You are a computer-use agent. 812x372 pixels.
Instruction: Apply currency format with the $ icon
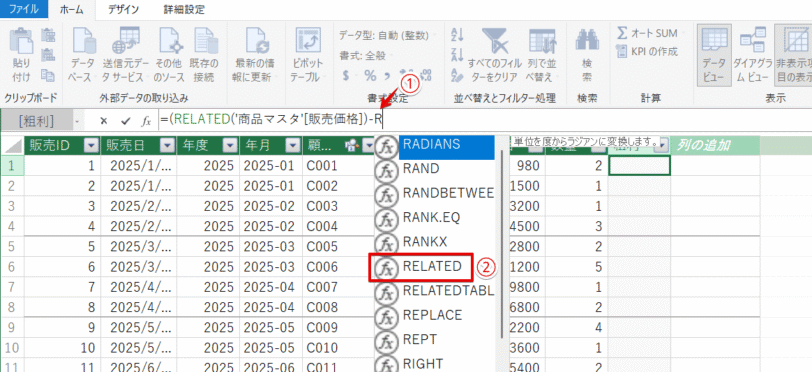pos(346,76)
